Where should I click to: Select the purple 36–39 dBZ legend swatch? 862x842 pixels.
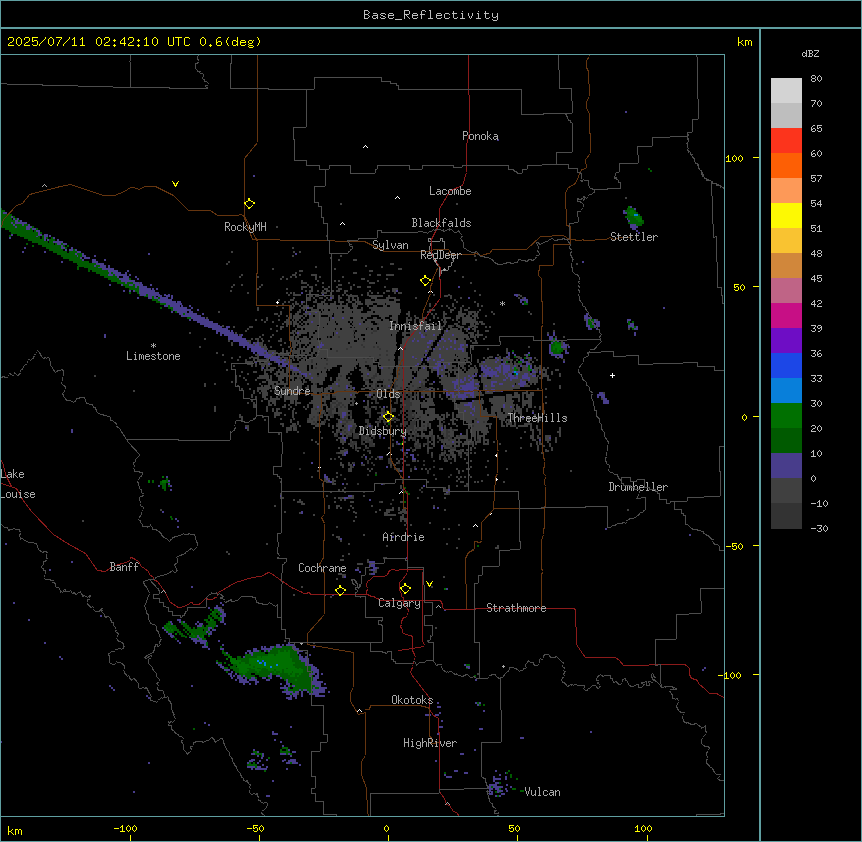[x=786, y=341]
